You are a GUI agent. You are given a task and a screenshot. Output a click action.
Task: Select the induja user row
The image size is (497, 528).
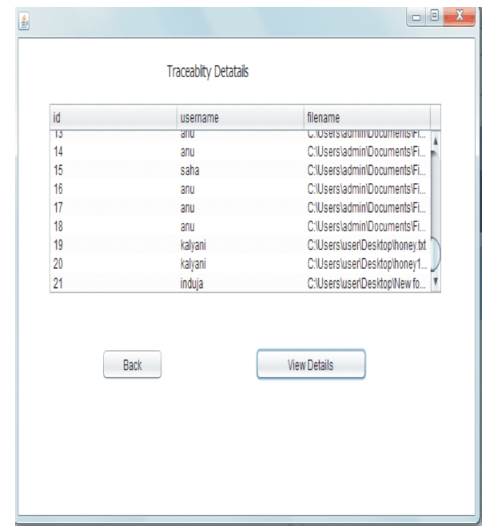point(240,283)
